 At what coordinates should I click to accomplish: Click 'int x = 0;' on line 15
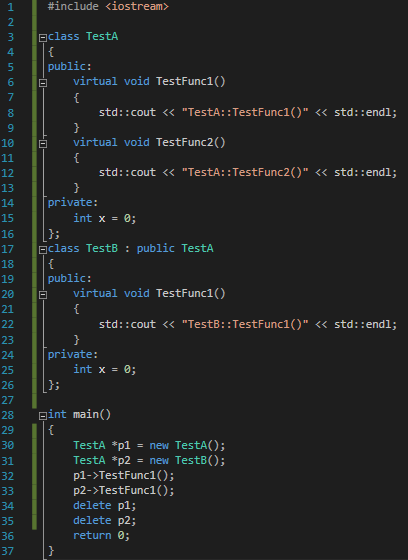point(105,218)
